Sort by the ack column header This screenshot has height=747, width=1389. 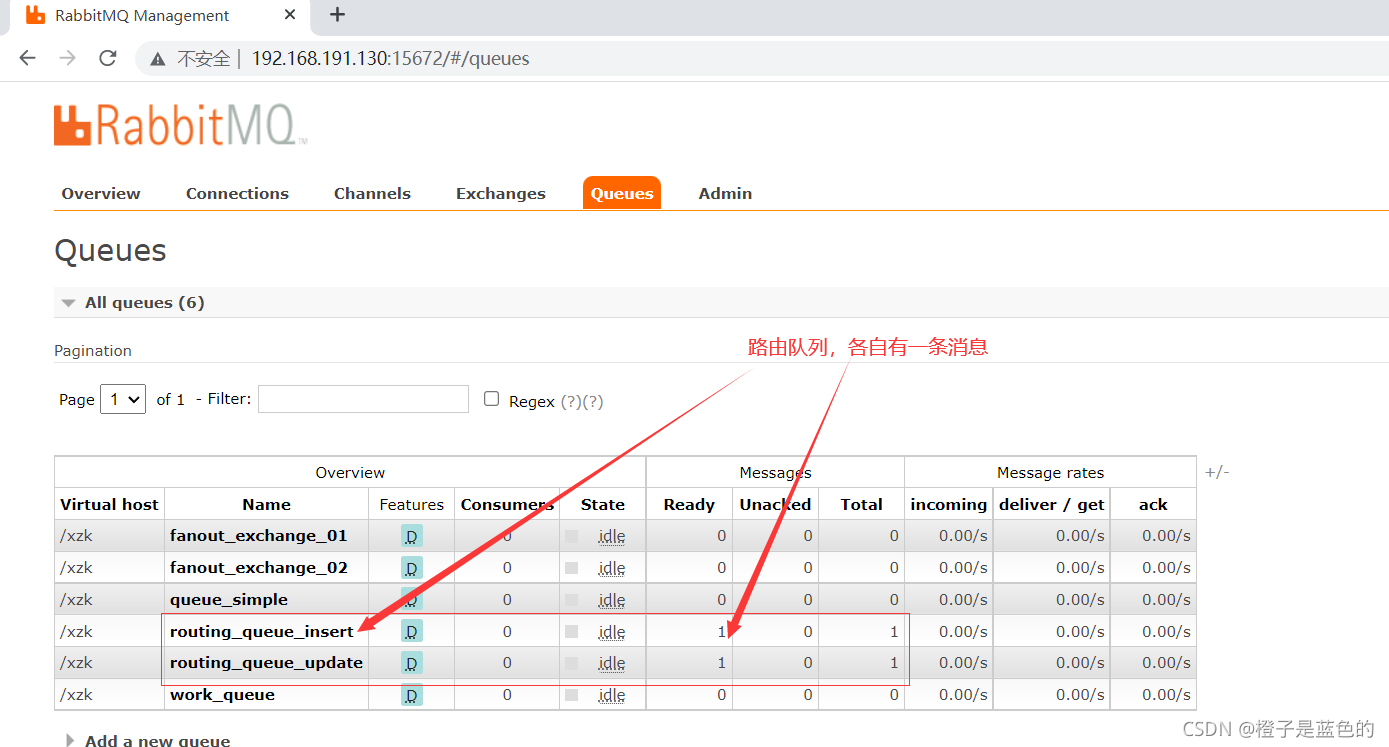(x=1153, y=505)
